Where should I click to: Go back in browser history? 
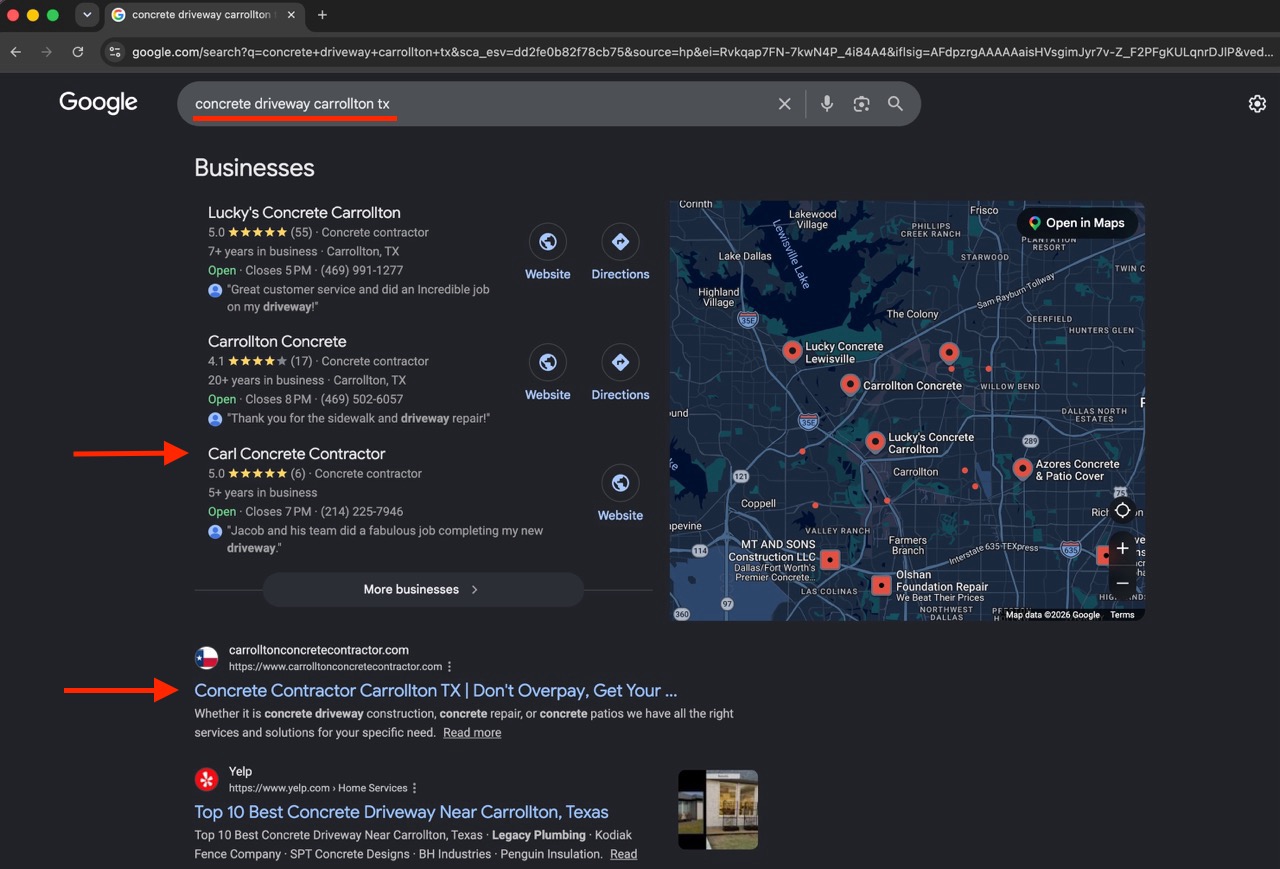pyautogui.click(x=16, y=52)
